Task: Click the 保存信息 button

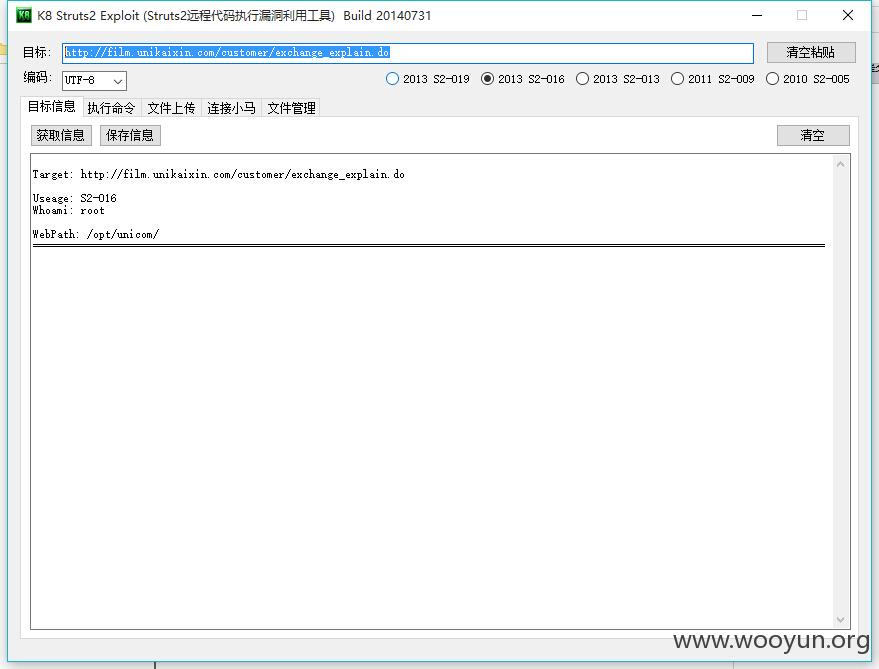Action: click(x=130, y=135)
